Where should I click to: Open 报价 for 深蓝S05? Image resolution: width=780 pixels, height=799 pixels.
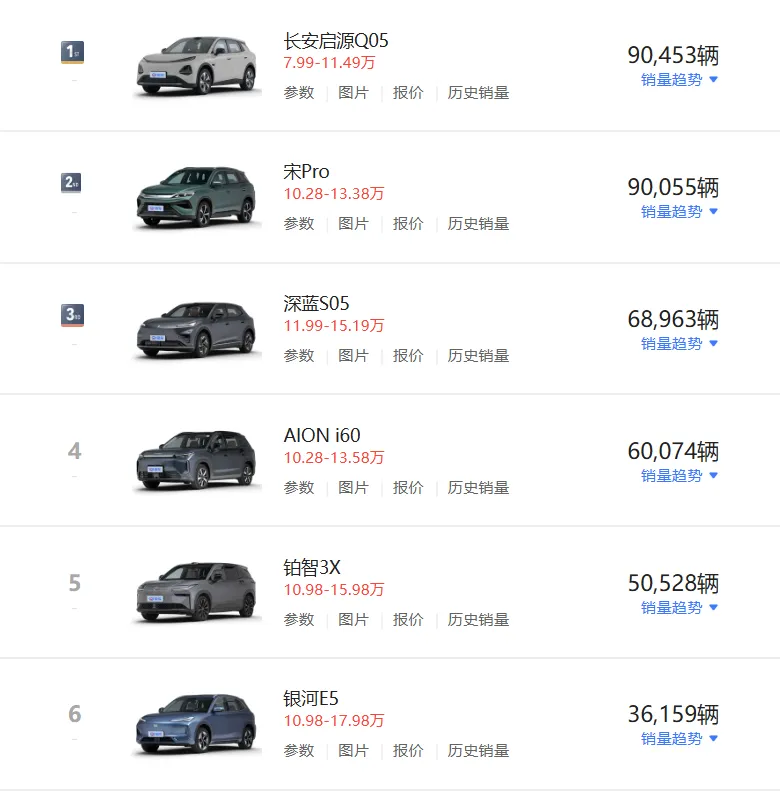click(408, 356)
